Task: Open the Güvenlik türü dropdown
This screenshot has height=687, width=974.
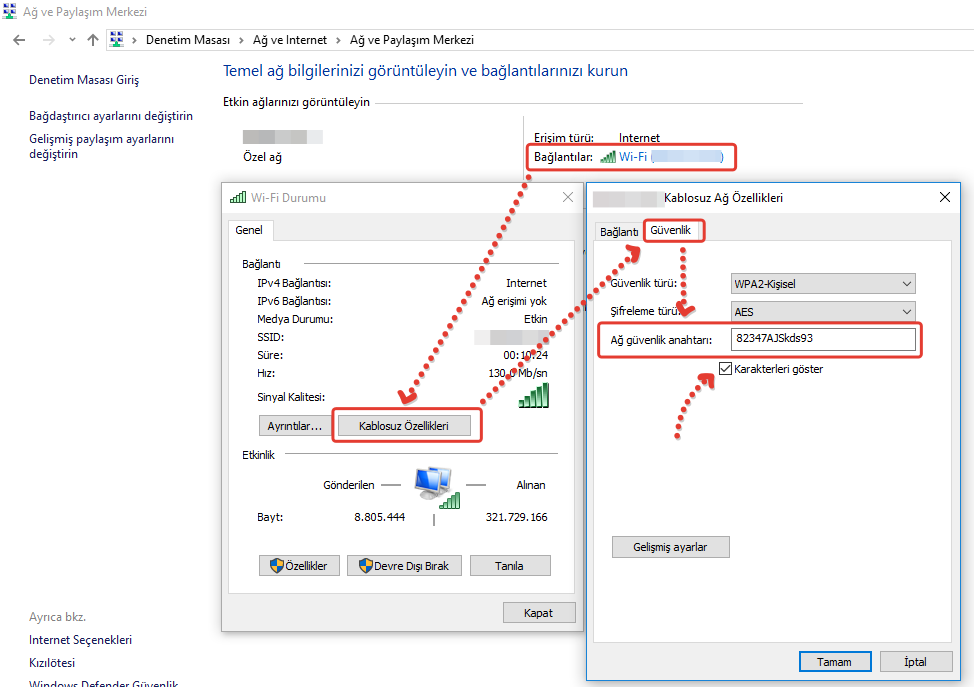Action: point(822,284)
